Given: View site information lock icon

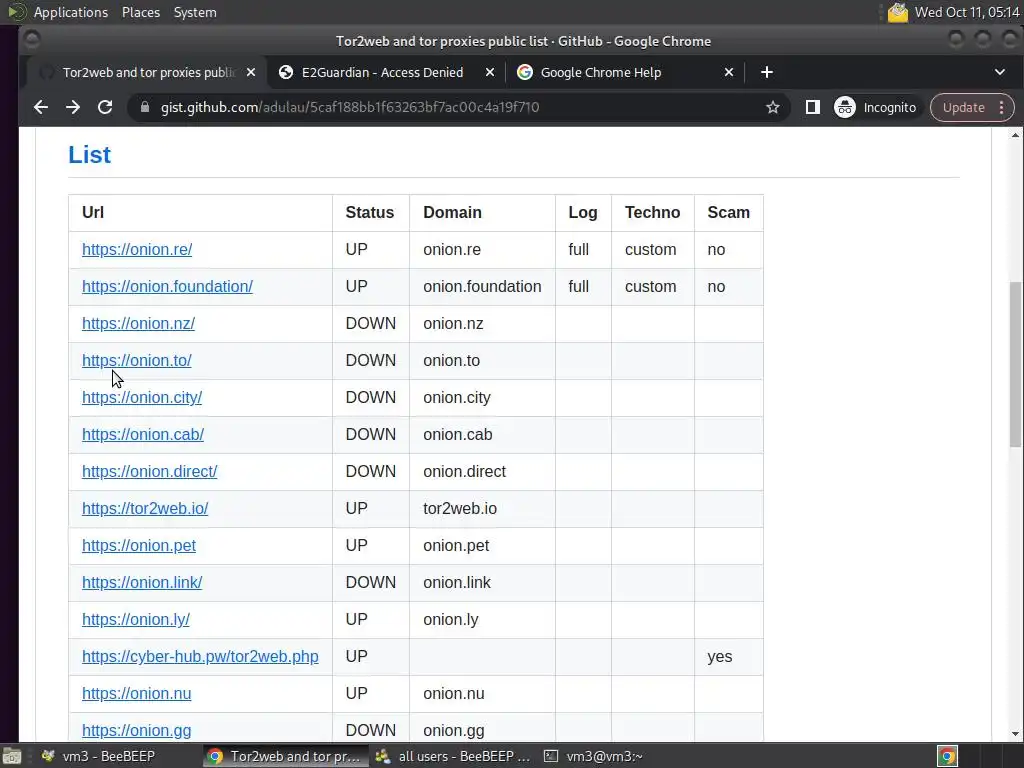Looking at the screenshot, I should tap(145, 107).
